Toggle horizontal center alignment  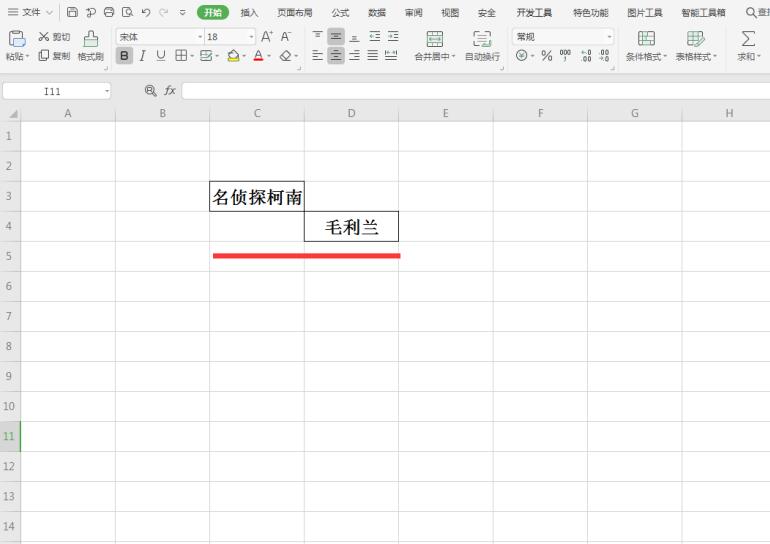pos(336,55)
